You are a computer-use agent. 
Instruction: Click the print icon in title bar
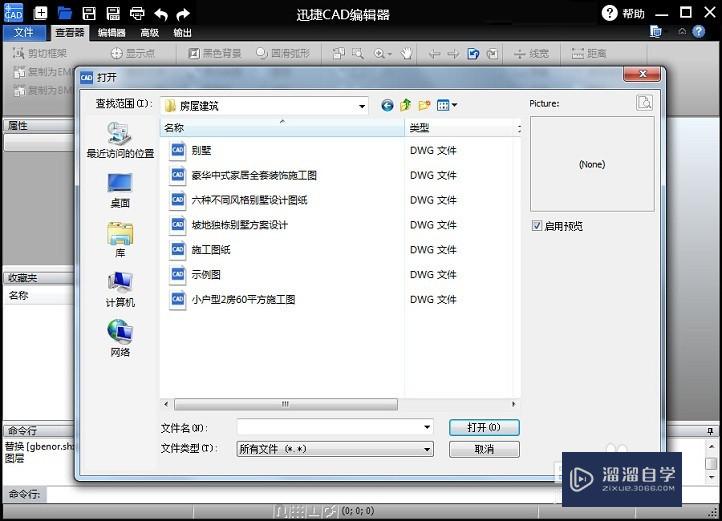tap(137, 13)
